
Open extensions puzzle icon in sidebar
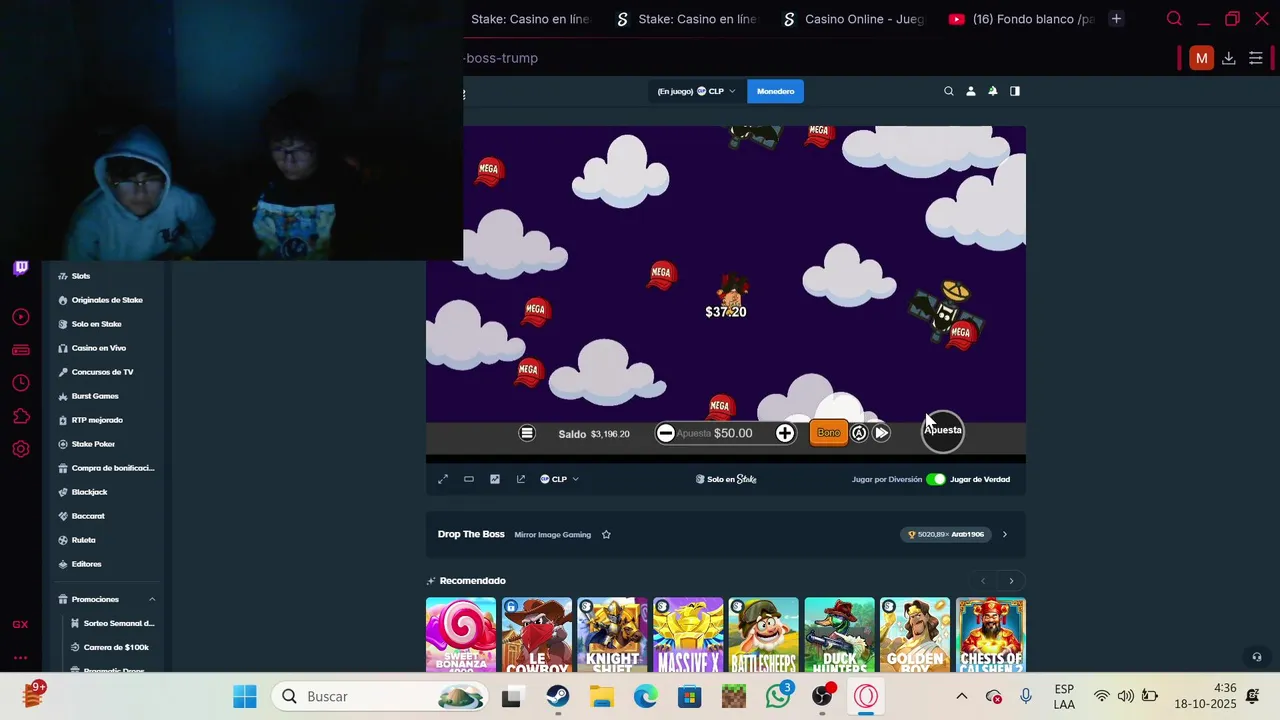[20, 416]
